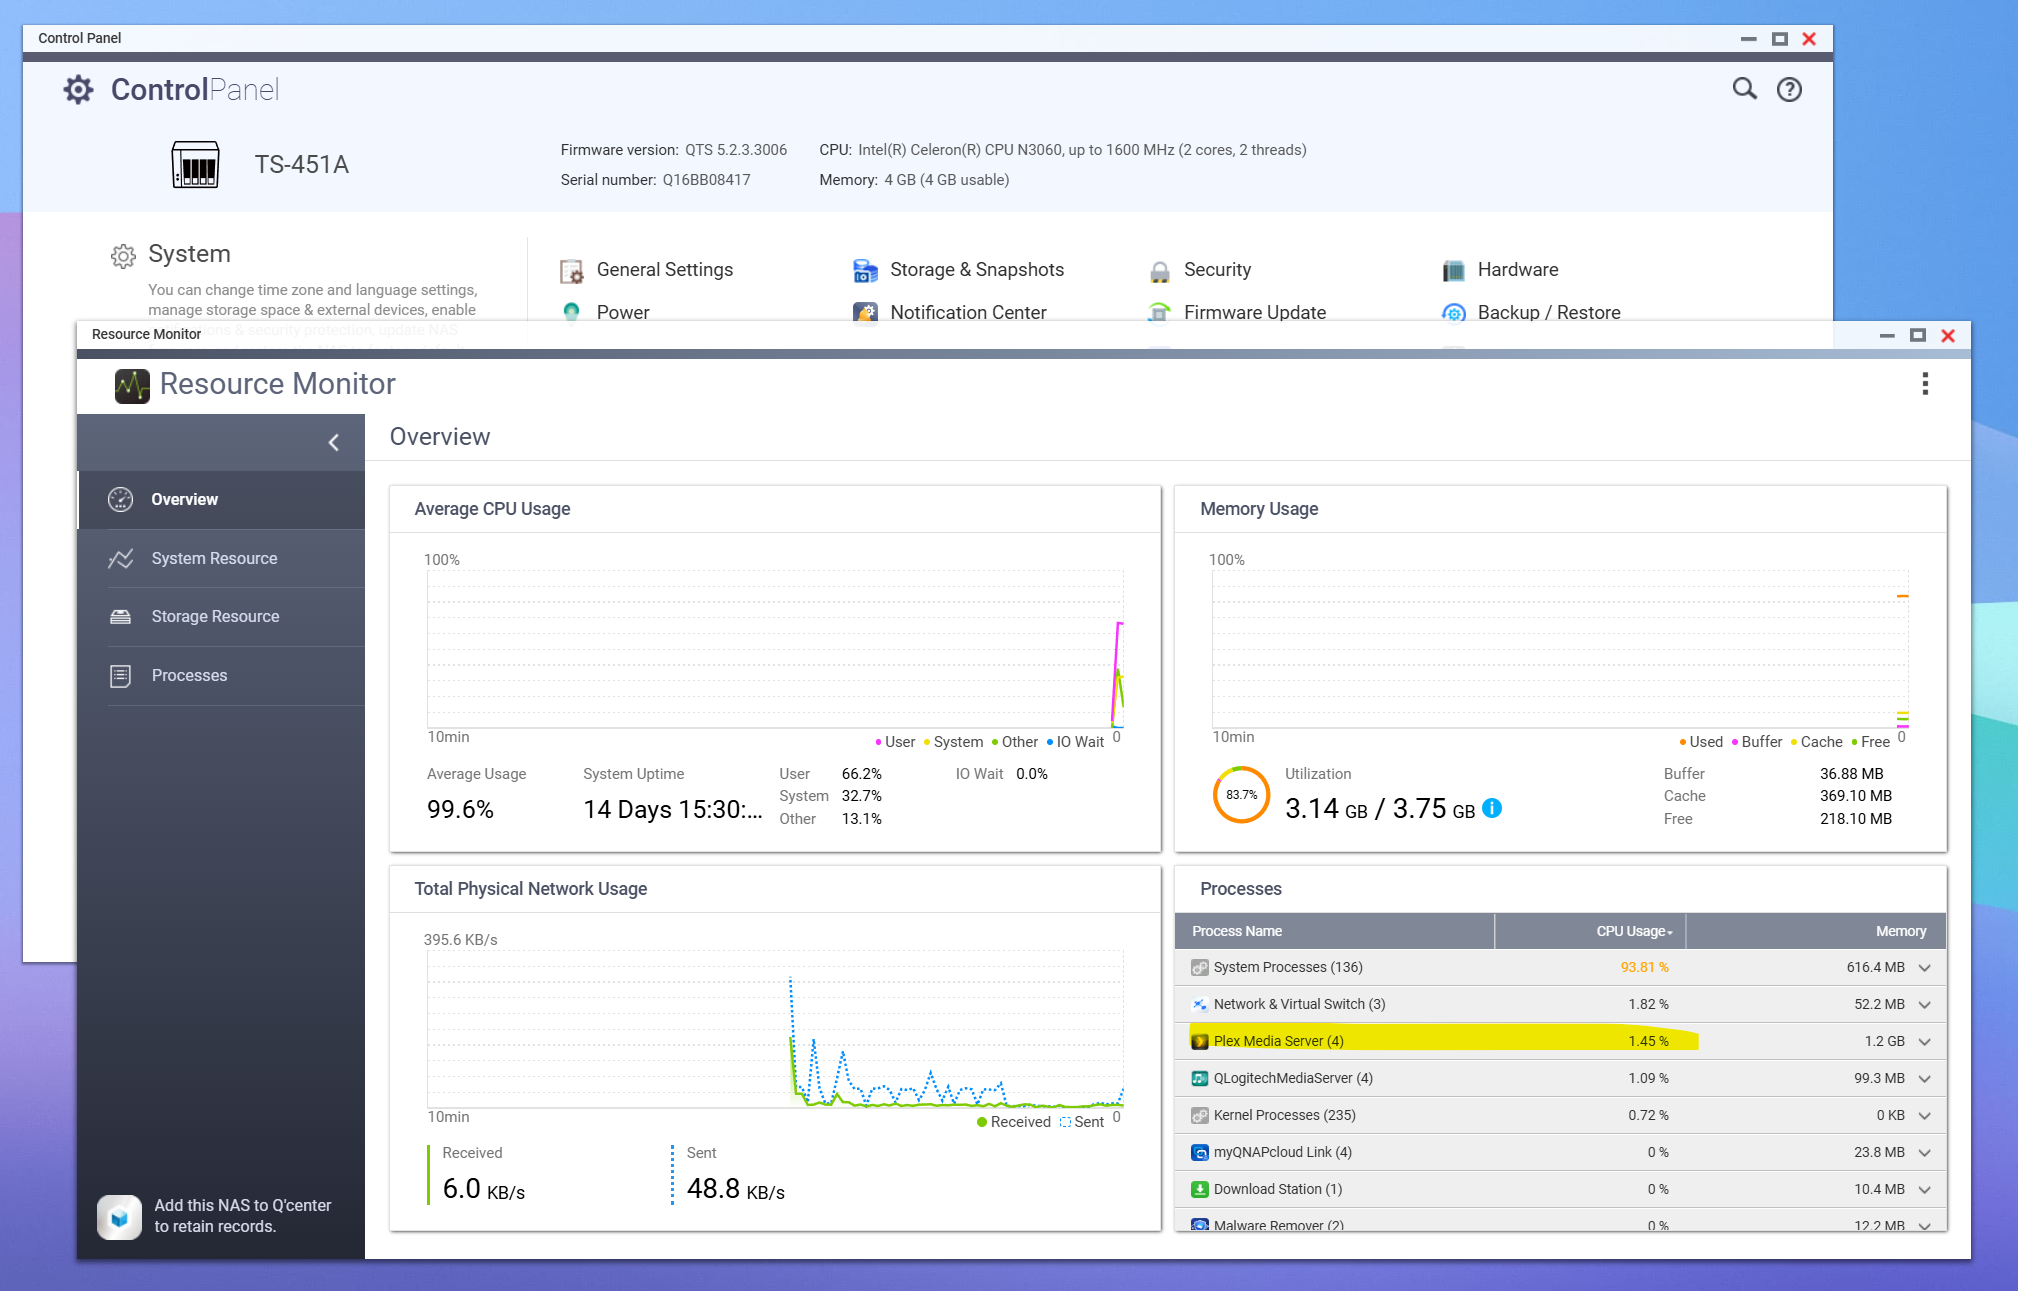Sort processes by Memory column
This screenshot has height=1291, width=2018.
(1816, 931)
